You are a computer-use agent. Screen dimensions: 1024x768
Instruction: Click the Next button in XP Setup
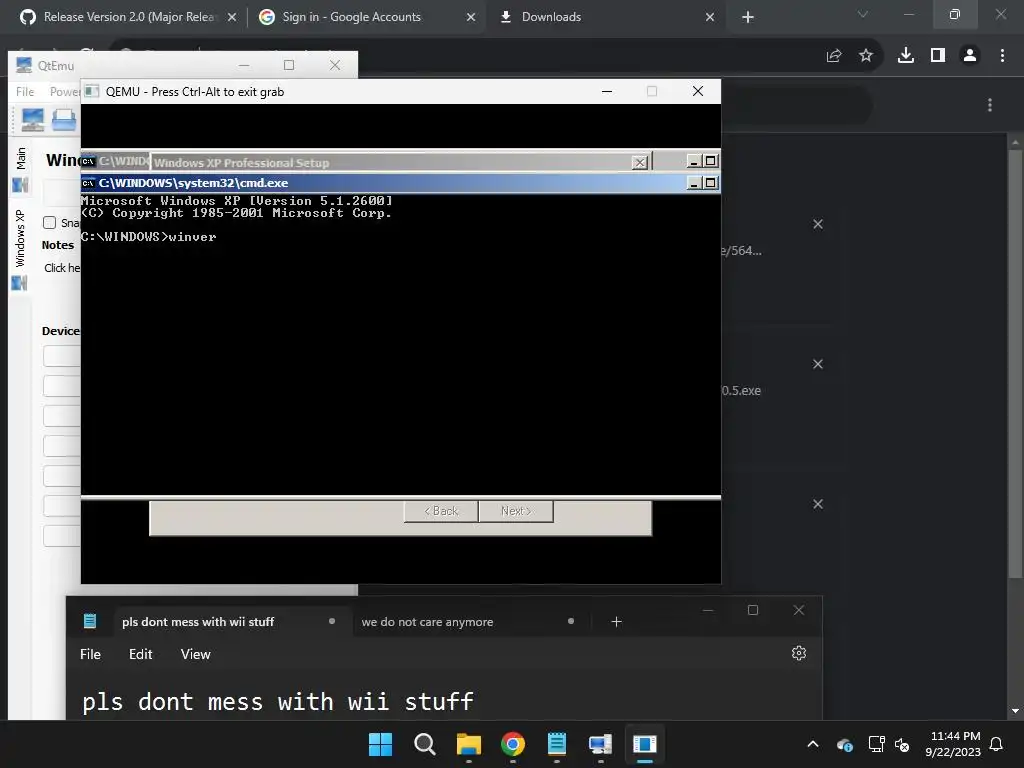[516, 511]
